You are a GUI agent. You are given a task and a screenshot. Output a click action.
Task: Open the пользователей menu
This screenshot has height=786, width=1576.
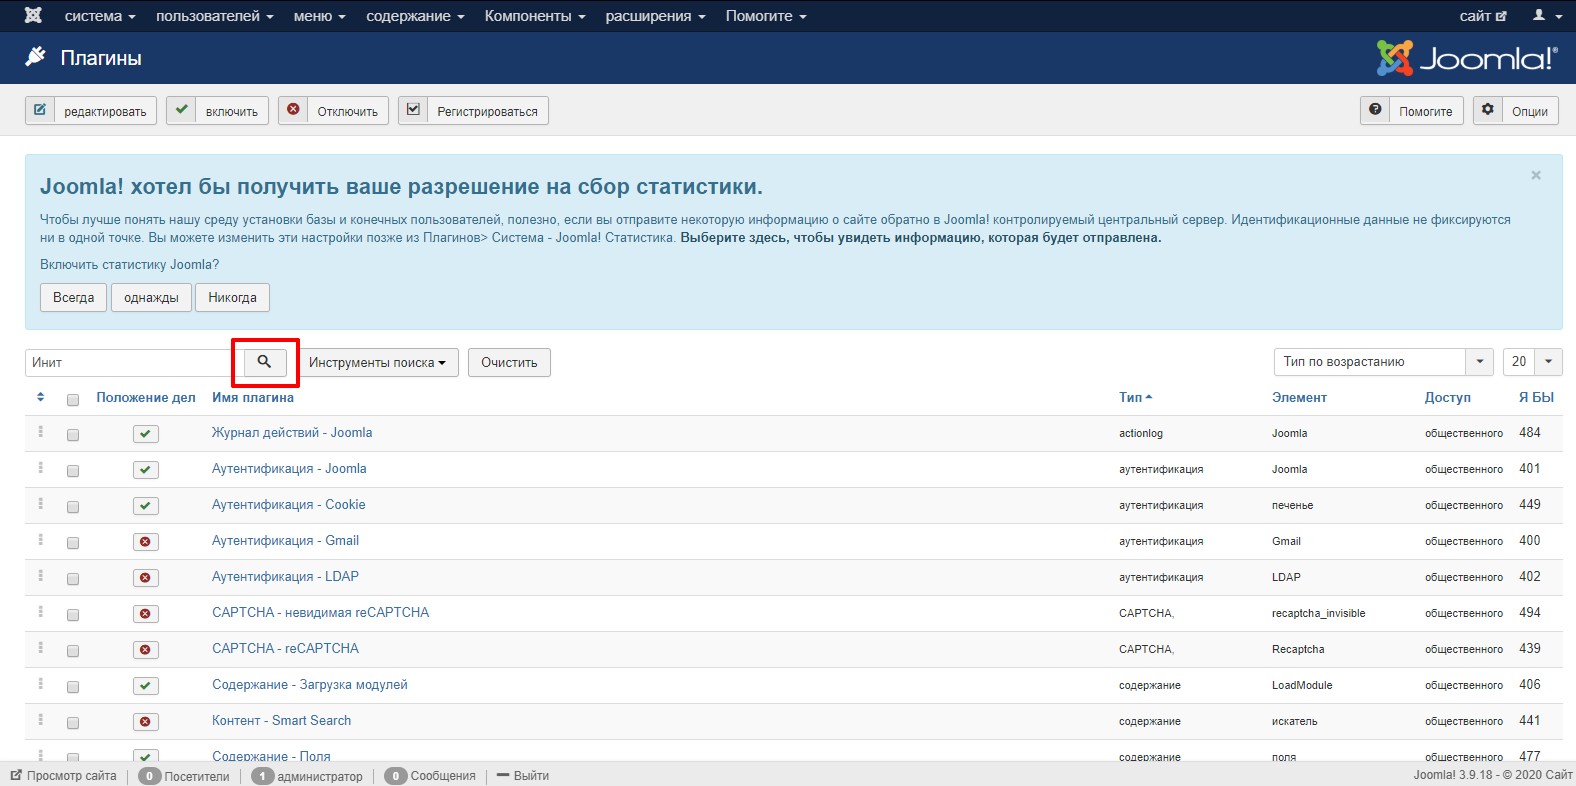point(214,16)
